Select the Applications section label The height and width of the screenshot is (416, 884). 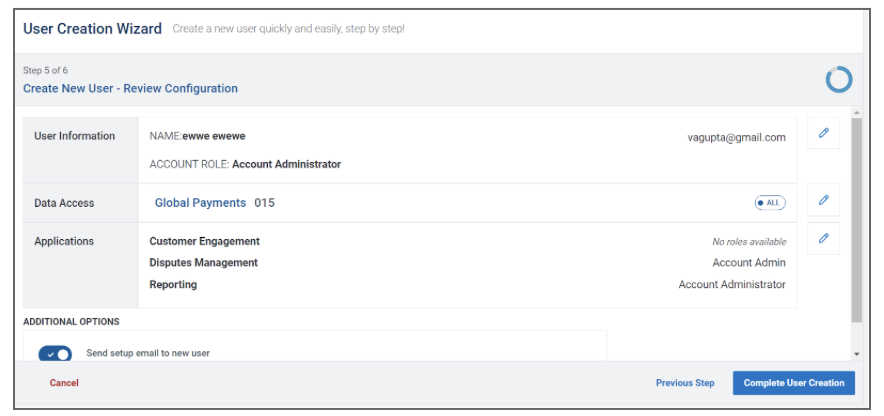[x=64, y=242]
